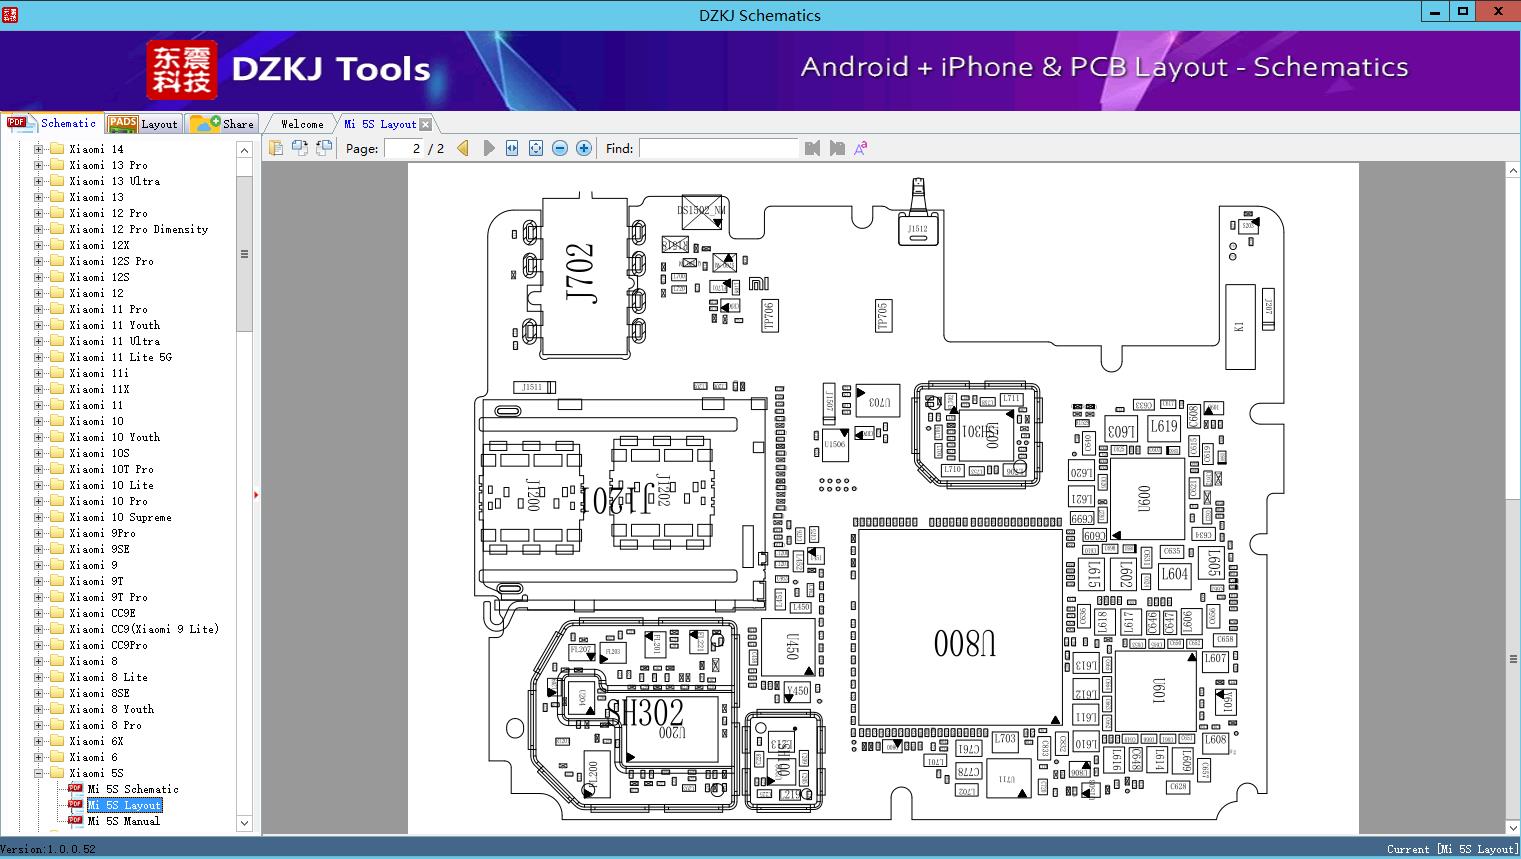The image size is (1521, 859).
Task: Click the app icon in title bar
Action: click(8, 15)
